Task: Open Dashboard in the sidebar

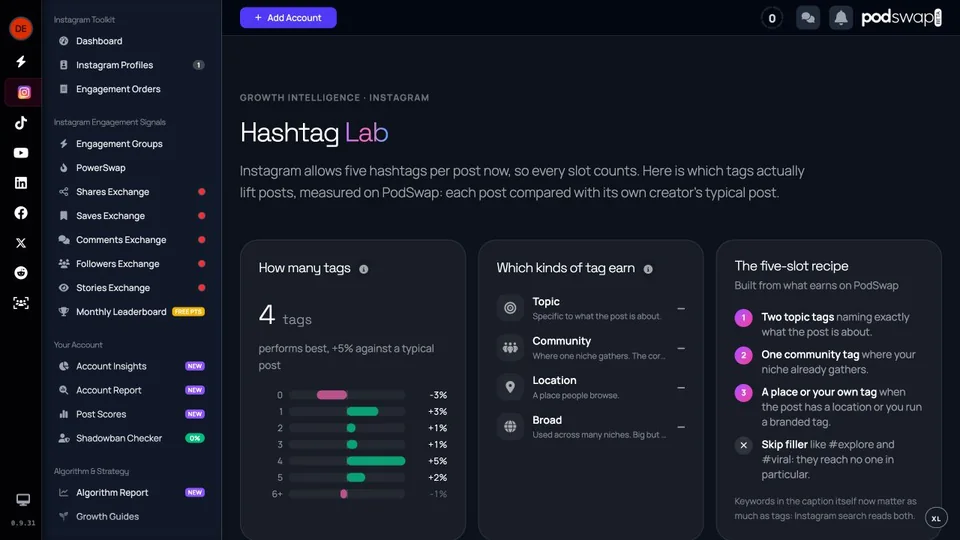Action: (131, 41)
